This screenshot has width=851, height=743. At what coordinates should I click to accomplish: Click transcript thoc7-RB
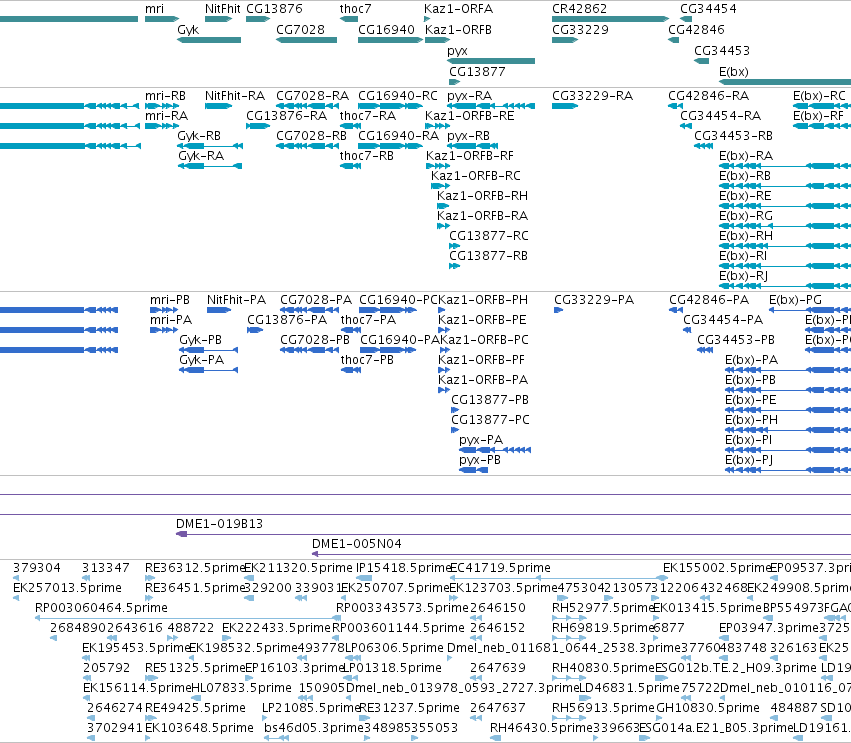coord(366,156)
